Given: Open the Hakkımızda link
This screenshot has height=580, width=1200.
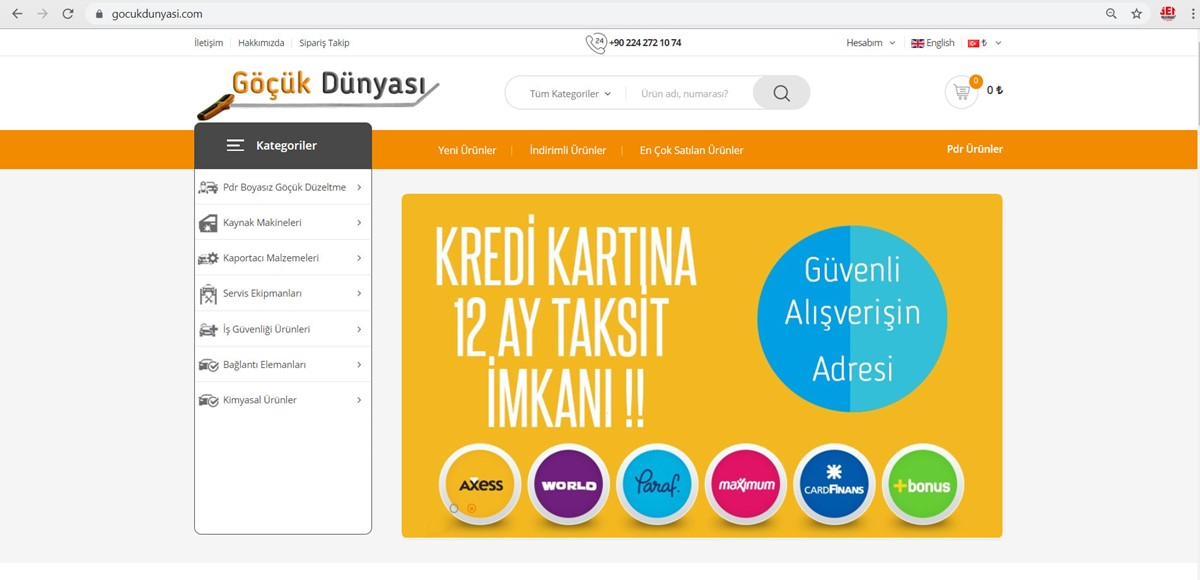Looking at the screenshot, I should [261, 43].
